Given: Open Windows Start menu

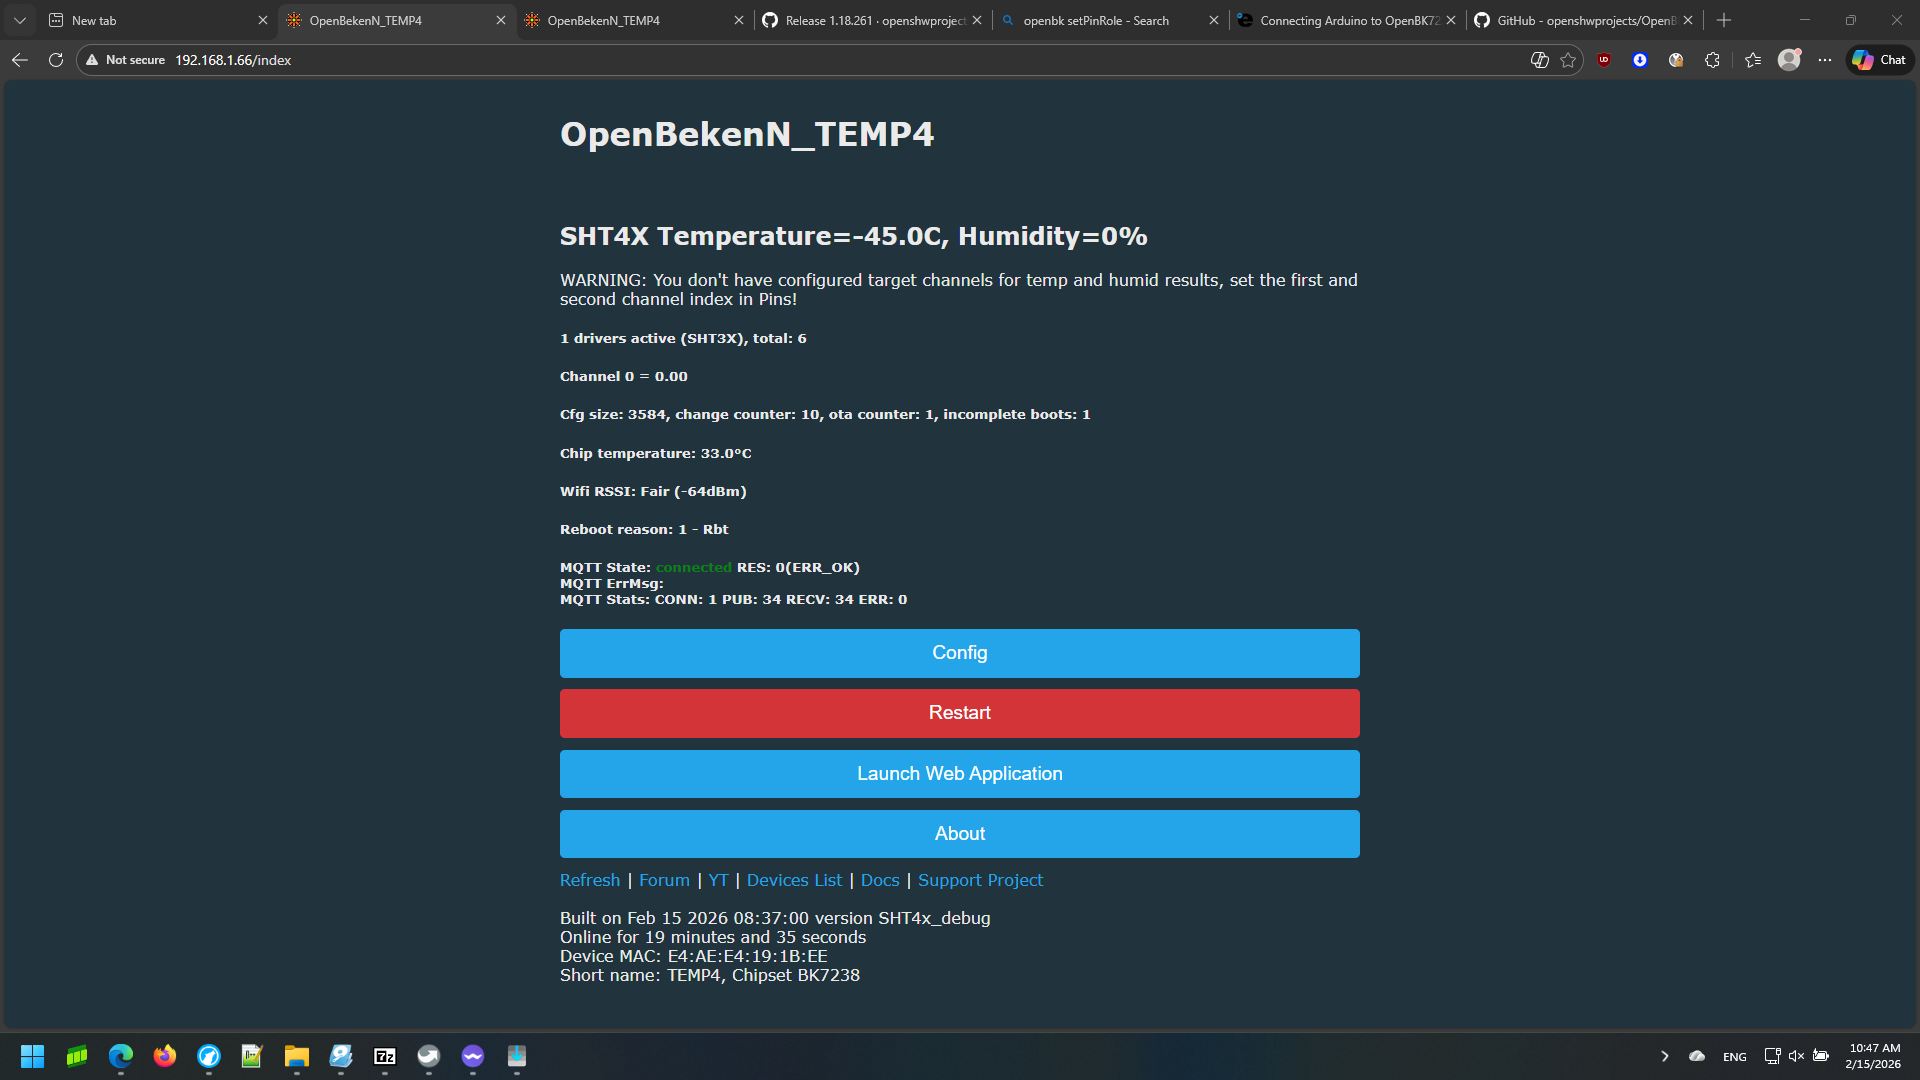Looking at the screenshot, I should [32, 1056].
